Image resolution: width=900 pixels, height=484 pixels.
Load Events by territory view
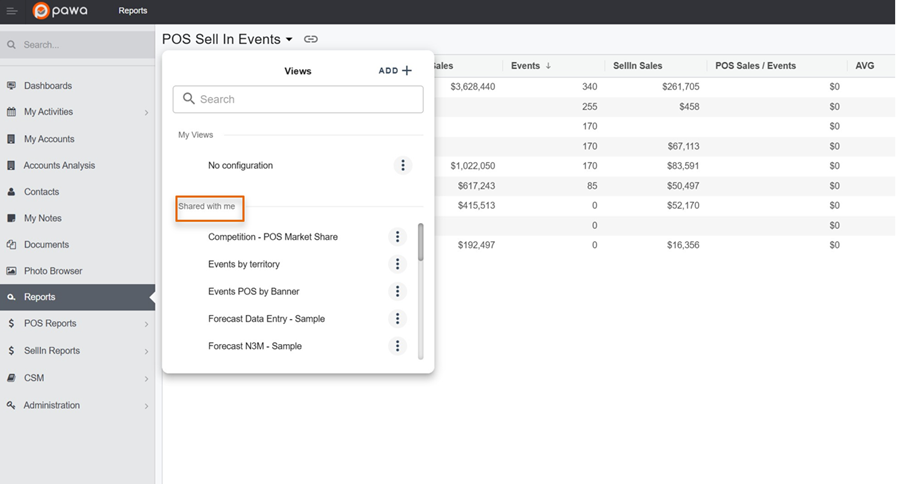click(244, 264)
